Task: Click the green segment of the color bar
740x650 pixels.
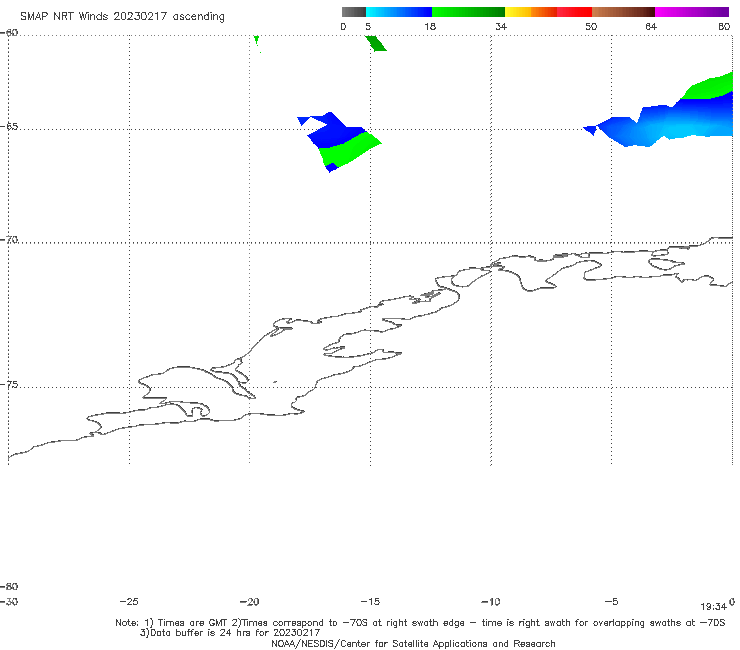Action: [x=468, y=12]
